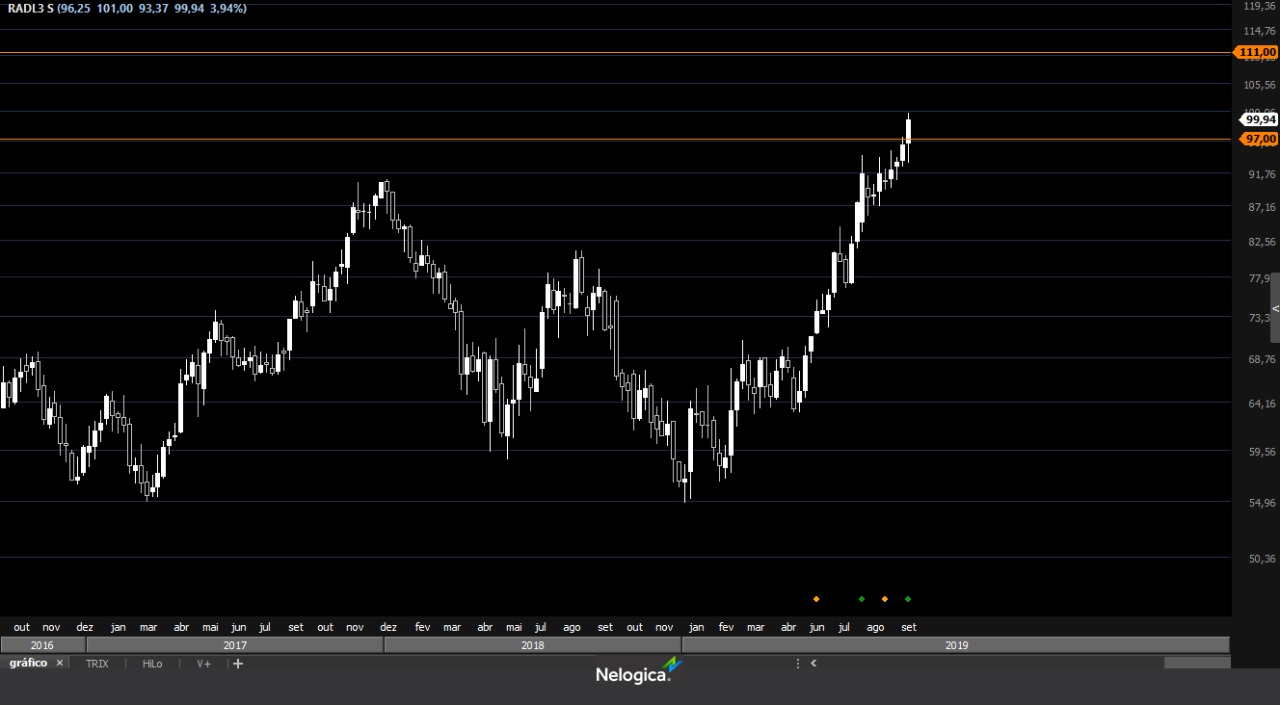Switch to the HiLo tab
Image resolution: width=1280 pixels, height=705 pixels.
click(152, 663)
